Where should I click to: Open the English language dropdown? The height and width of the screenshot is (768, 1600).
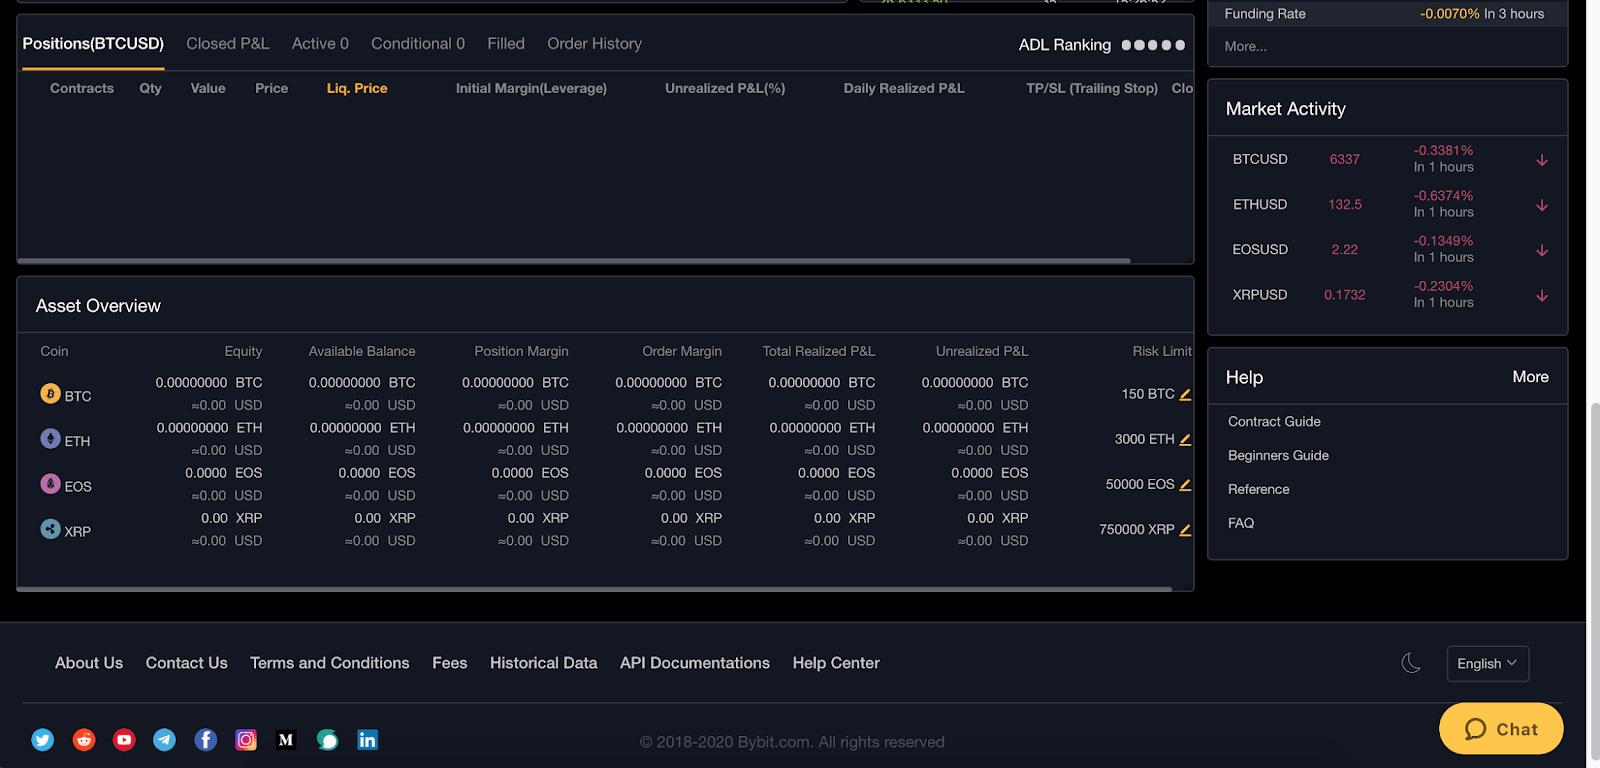[1488, 664]
